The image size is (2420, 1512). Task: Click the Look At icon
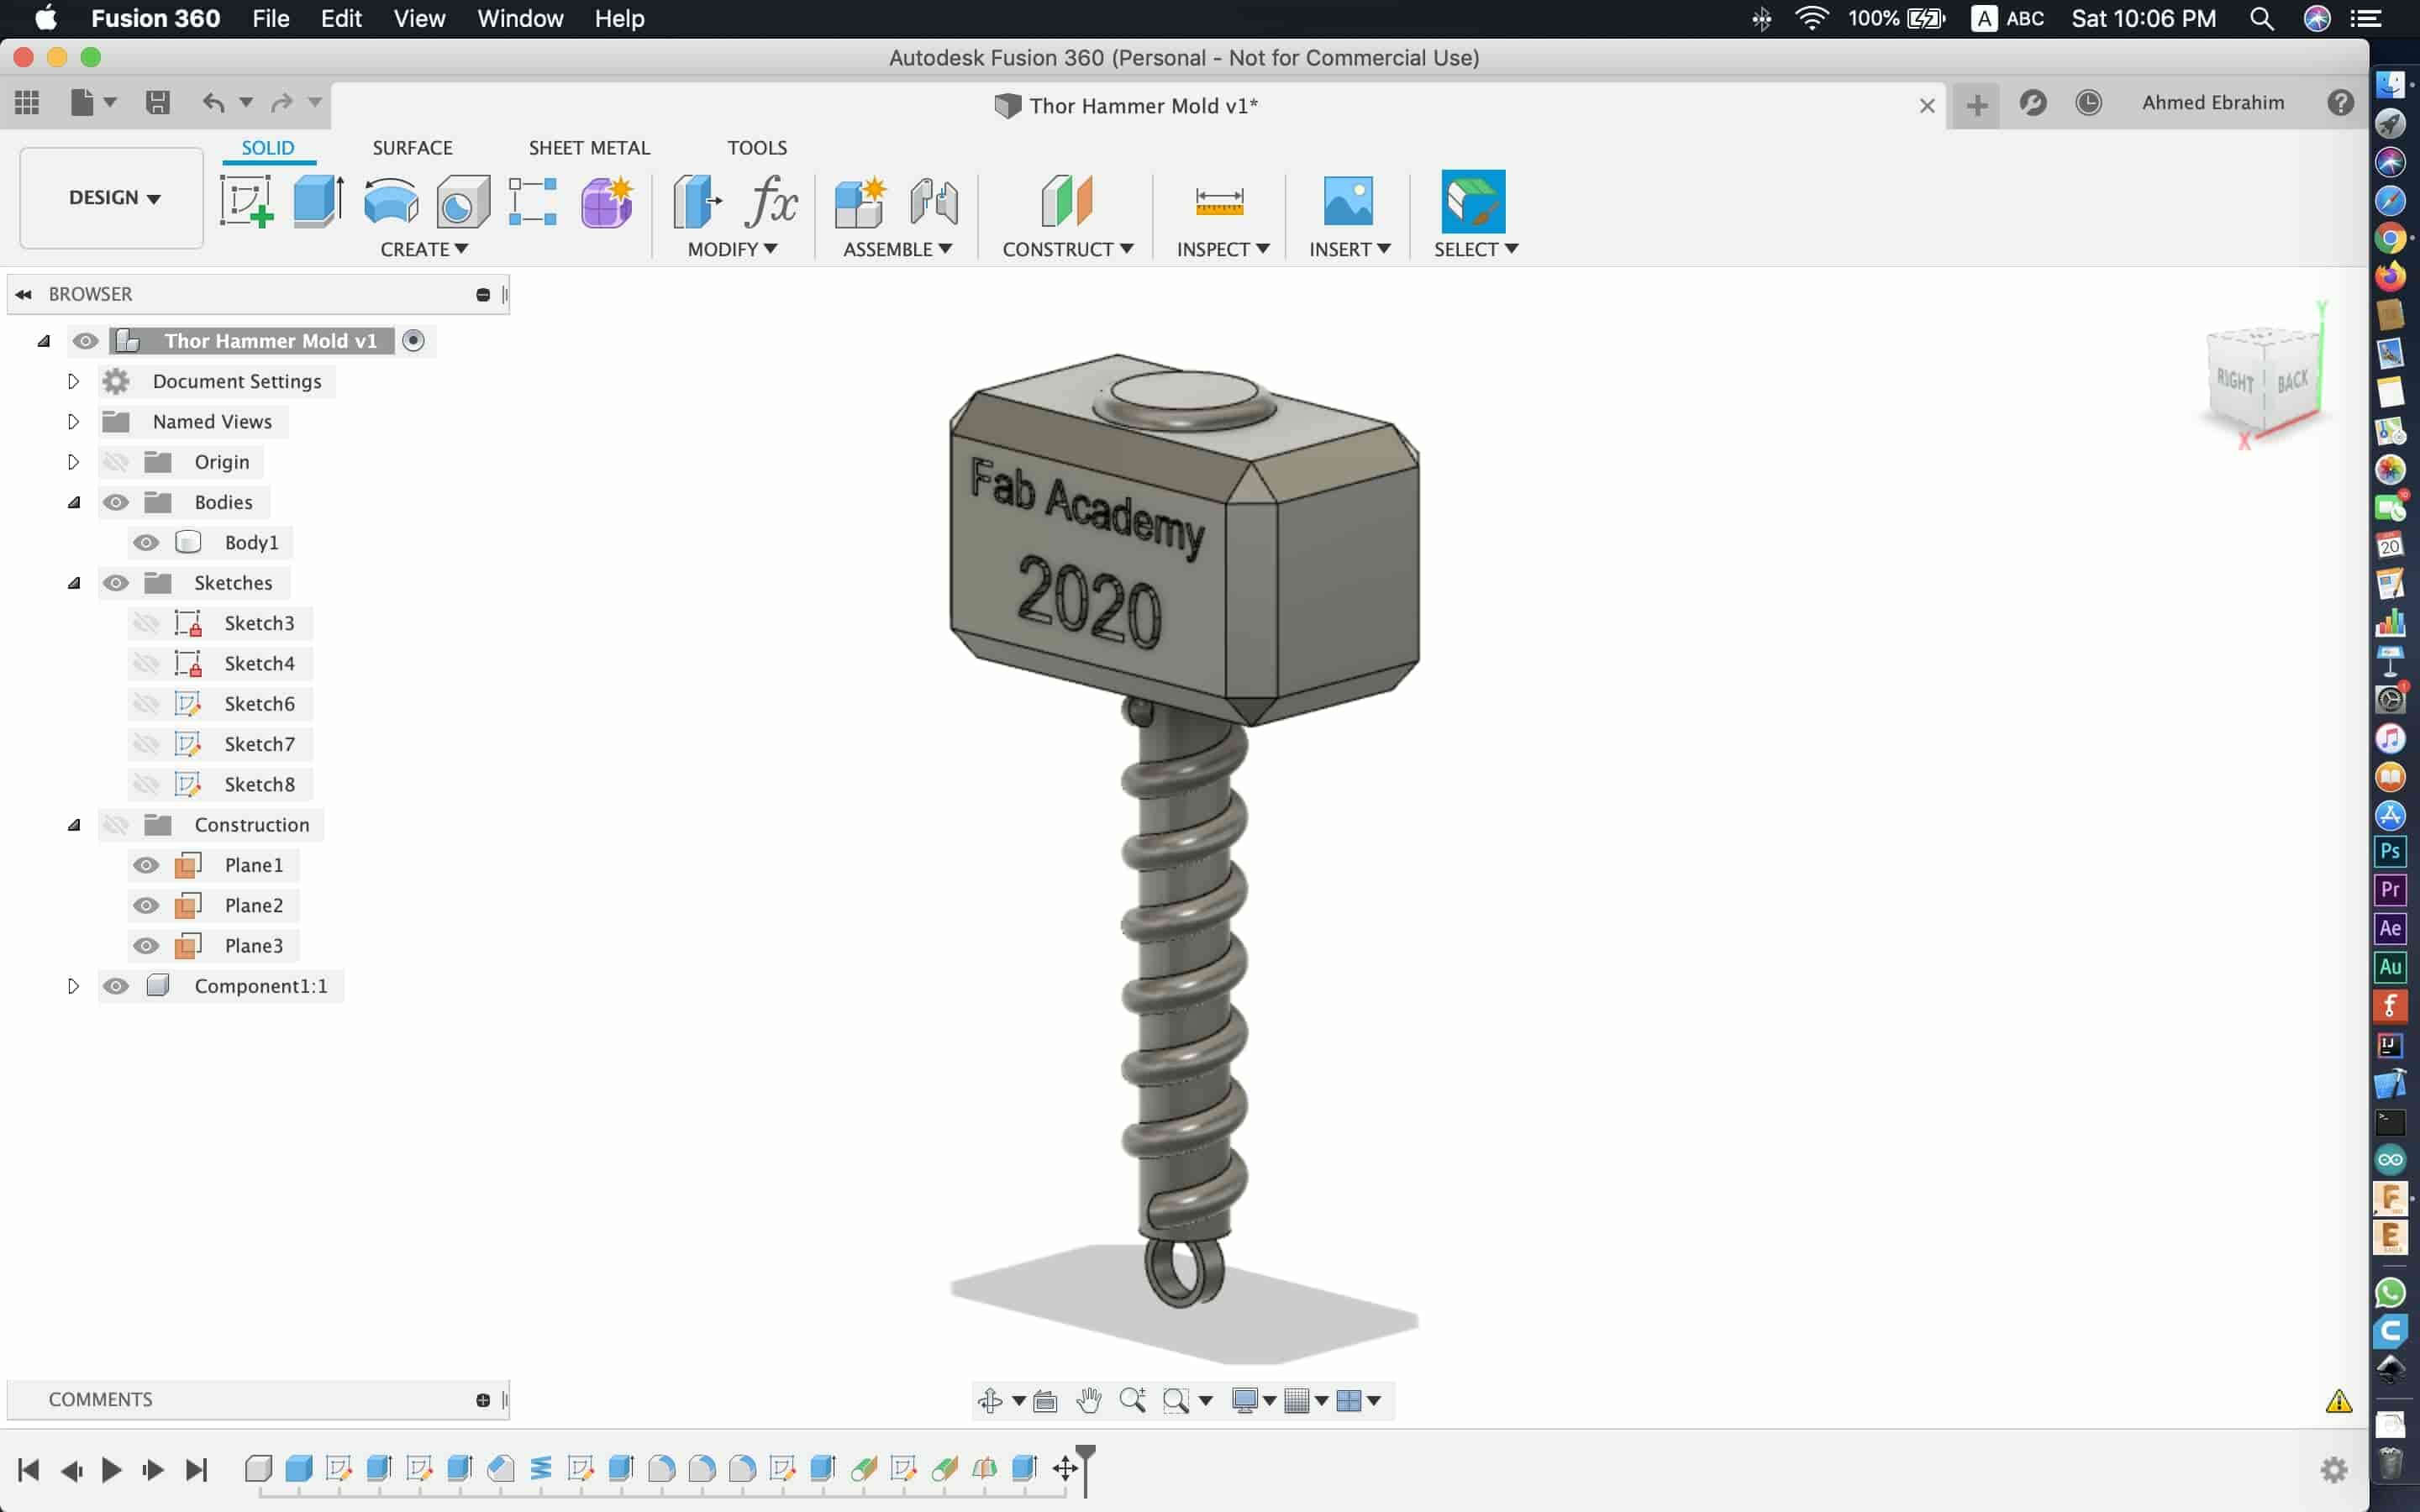tap(1045, 1401)
